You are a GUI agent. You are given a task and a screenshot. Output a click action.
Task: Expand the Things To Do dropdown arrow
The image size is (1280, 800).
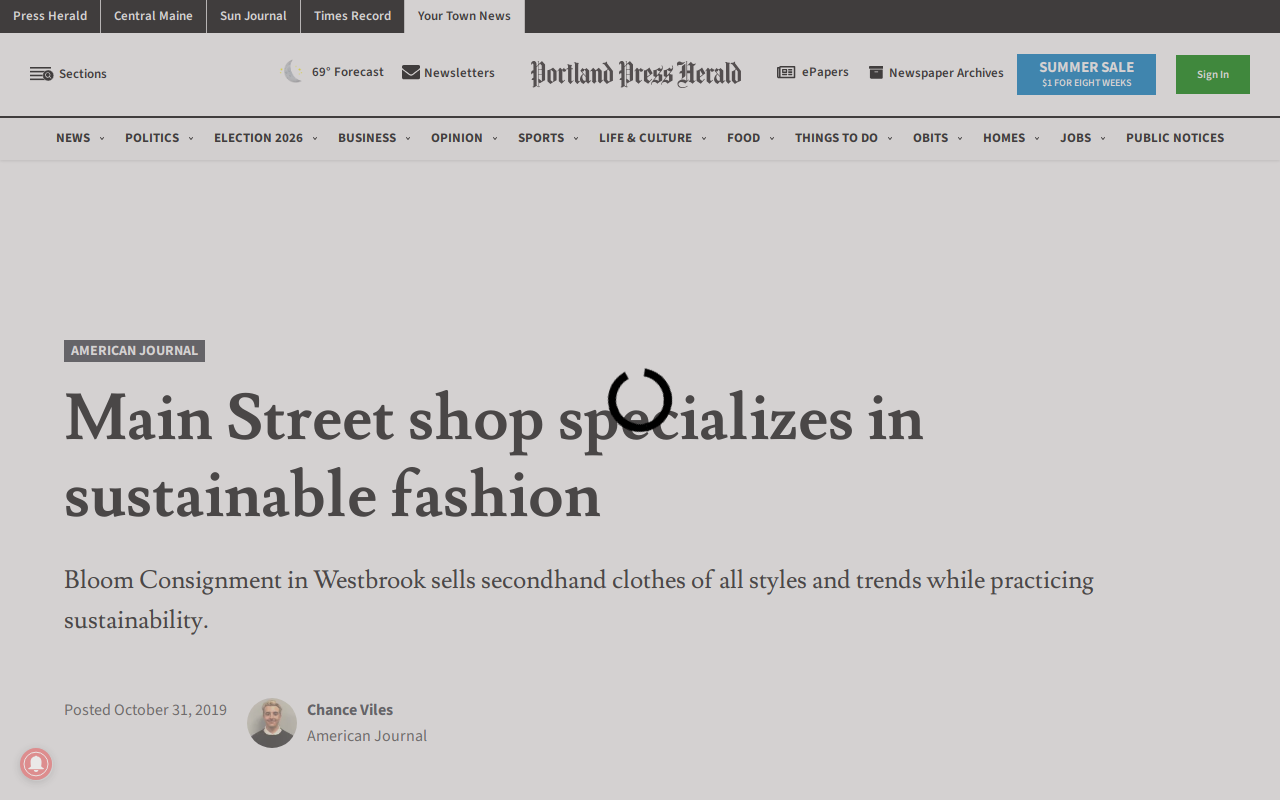click(x=890, y=139)
